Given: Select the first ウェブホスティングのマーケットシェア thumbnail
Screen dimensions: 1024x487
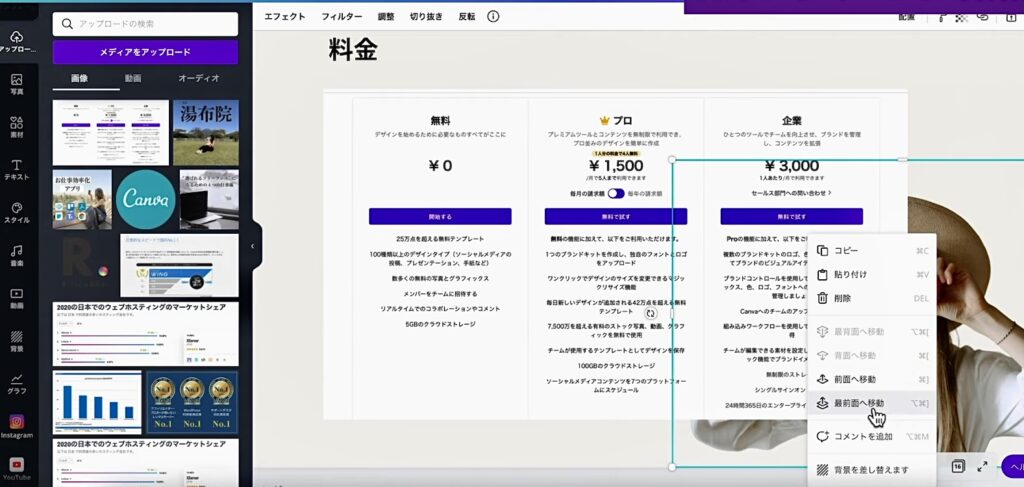Looking at the screenshot, I should 146,333.
